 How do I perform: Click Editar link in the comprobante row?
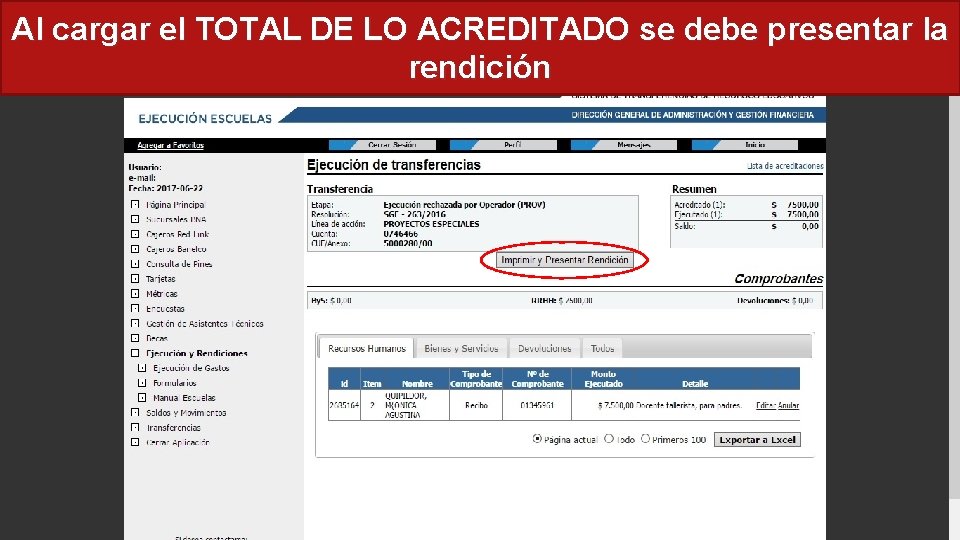(x=765, y=405)
